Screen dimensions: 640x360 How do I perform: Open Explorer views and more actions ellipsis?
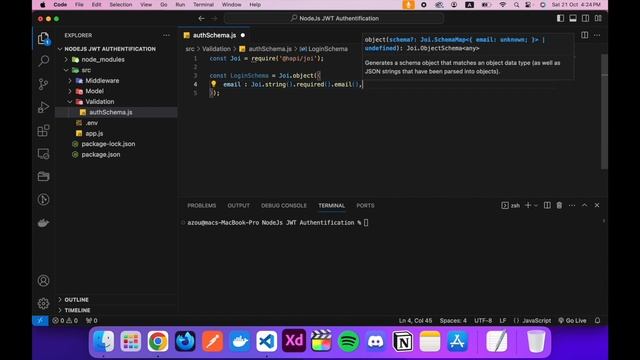pyautogui.click(x=167, y=35)
